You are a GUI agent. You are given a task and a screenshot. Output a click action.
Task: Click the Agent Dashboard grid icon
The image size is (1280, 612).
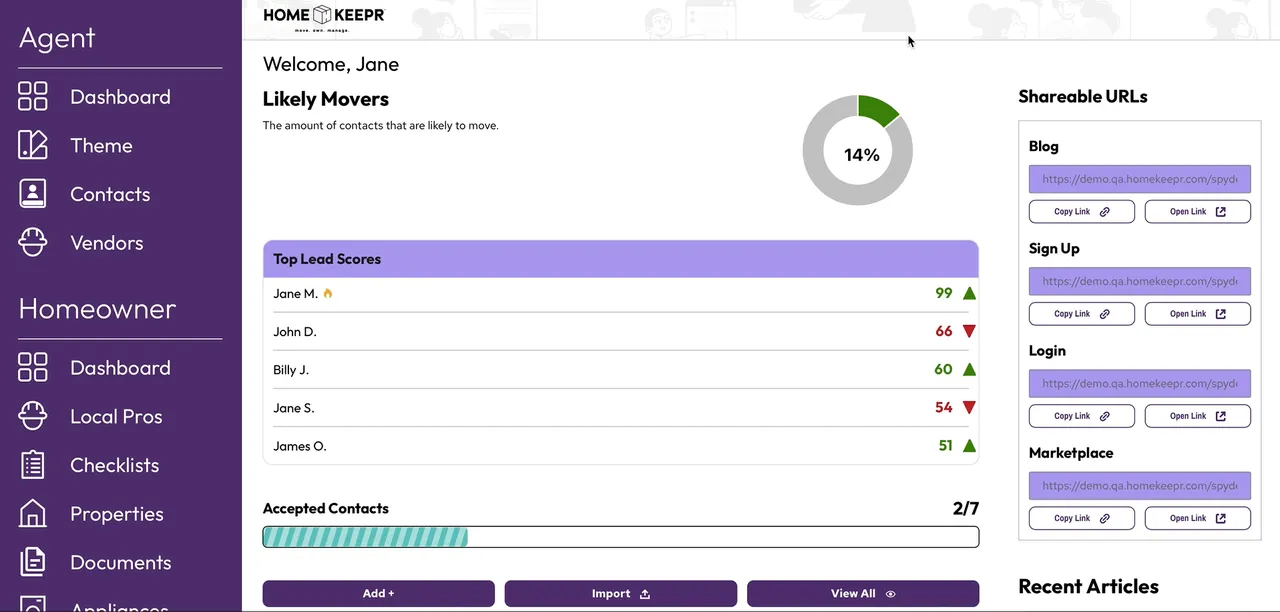[x=33, y=96]
